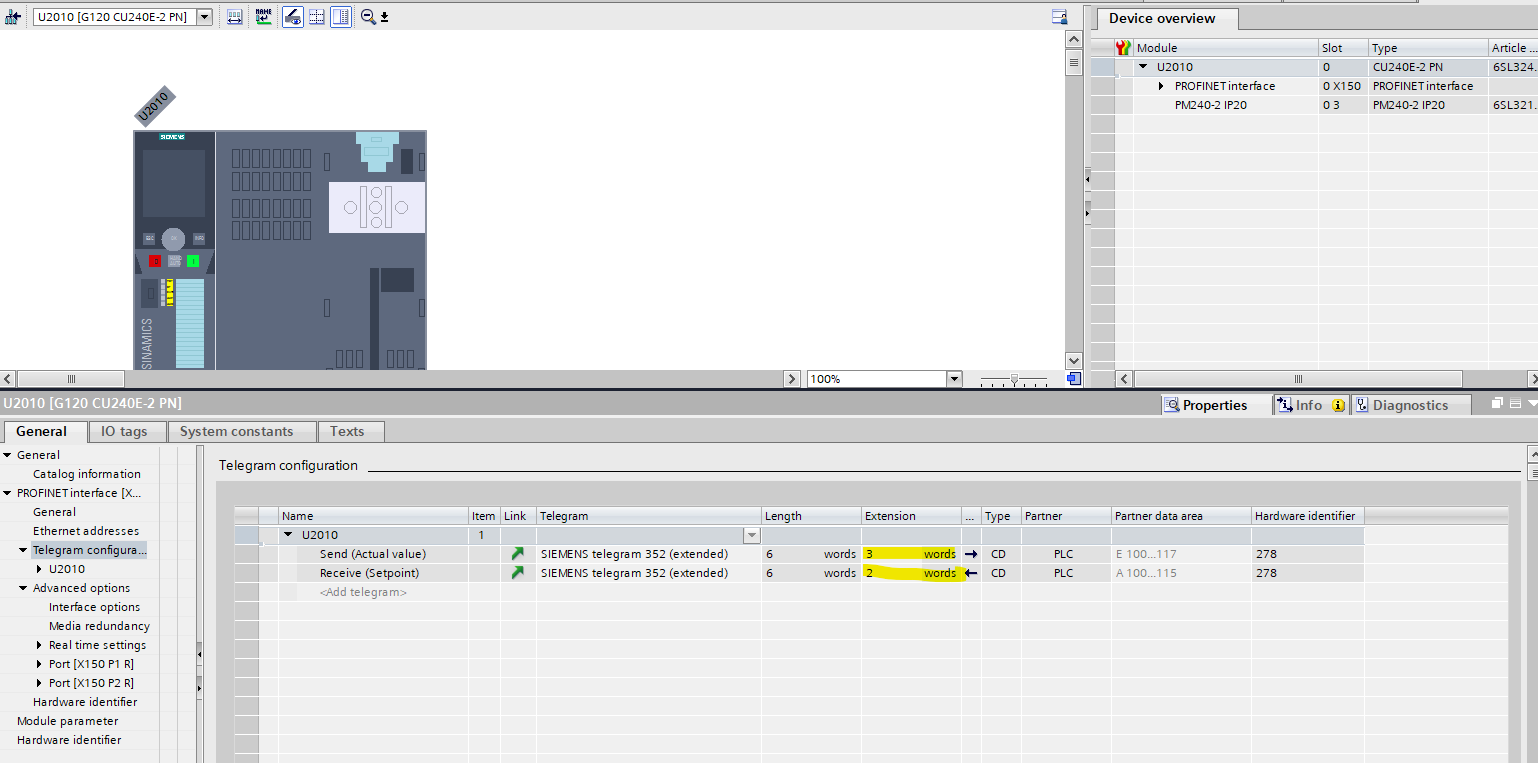Open the 100% zoom level dropdown
Viewport: 1538px width, 763px height.
coord(953,379)
